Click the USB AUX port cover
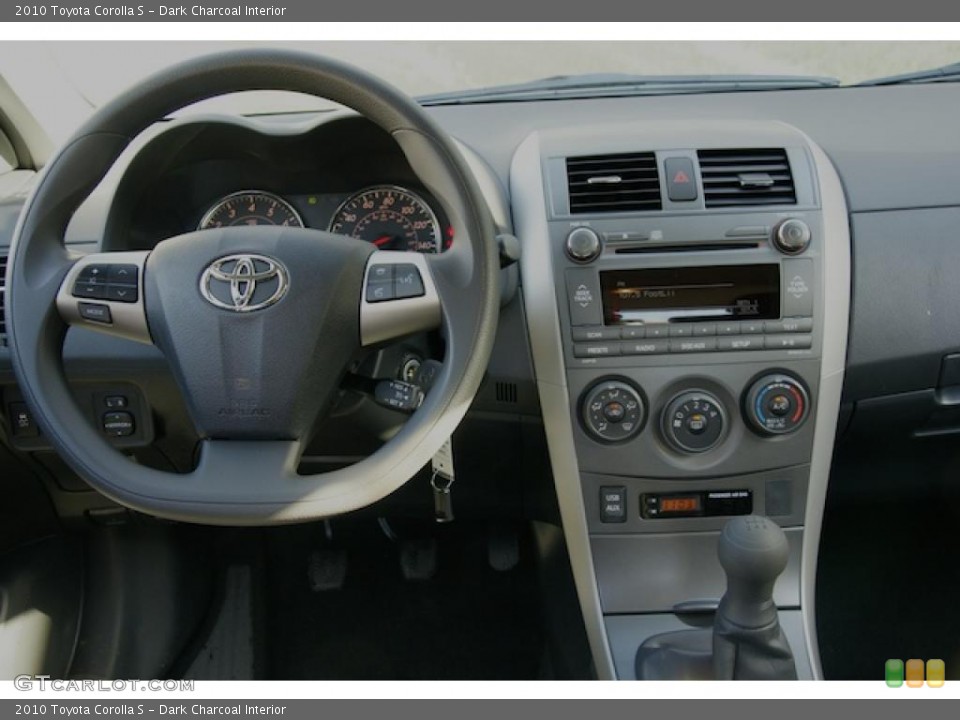Image resolution: width=960 pixels, height=720 pixels. [612, 504]
